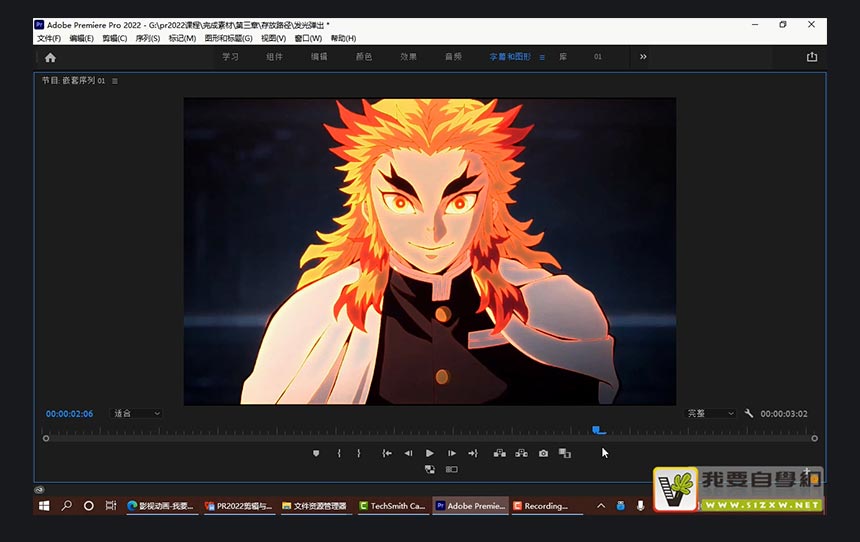Switch to the 编辑 workspace tab
The height and width of the screenshot is (542, 860).
click(x=319, y=57)
